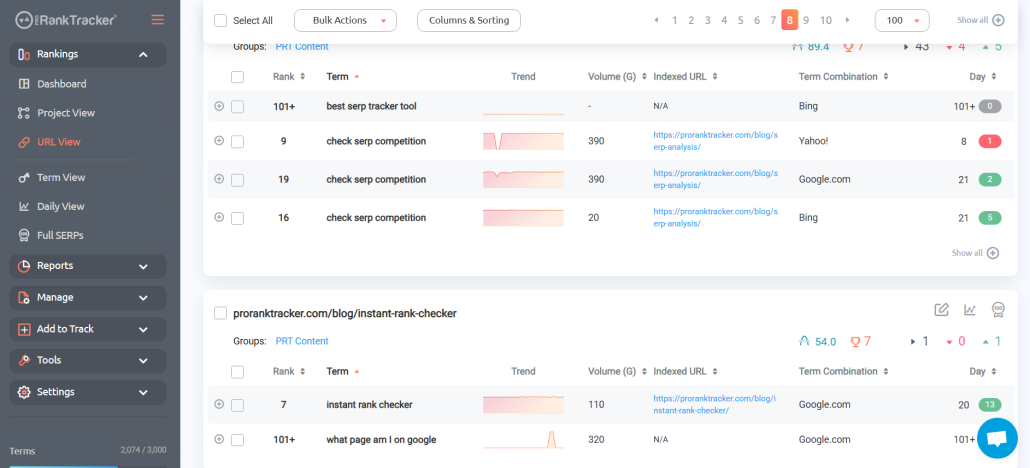Click the green 13 day-change badge
This screenshot has width=1030, height=468.
(990, 404)
